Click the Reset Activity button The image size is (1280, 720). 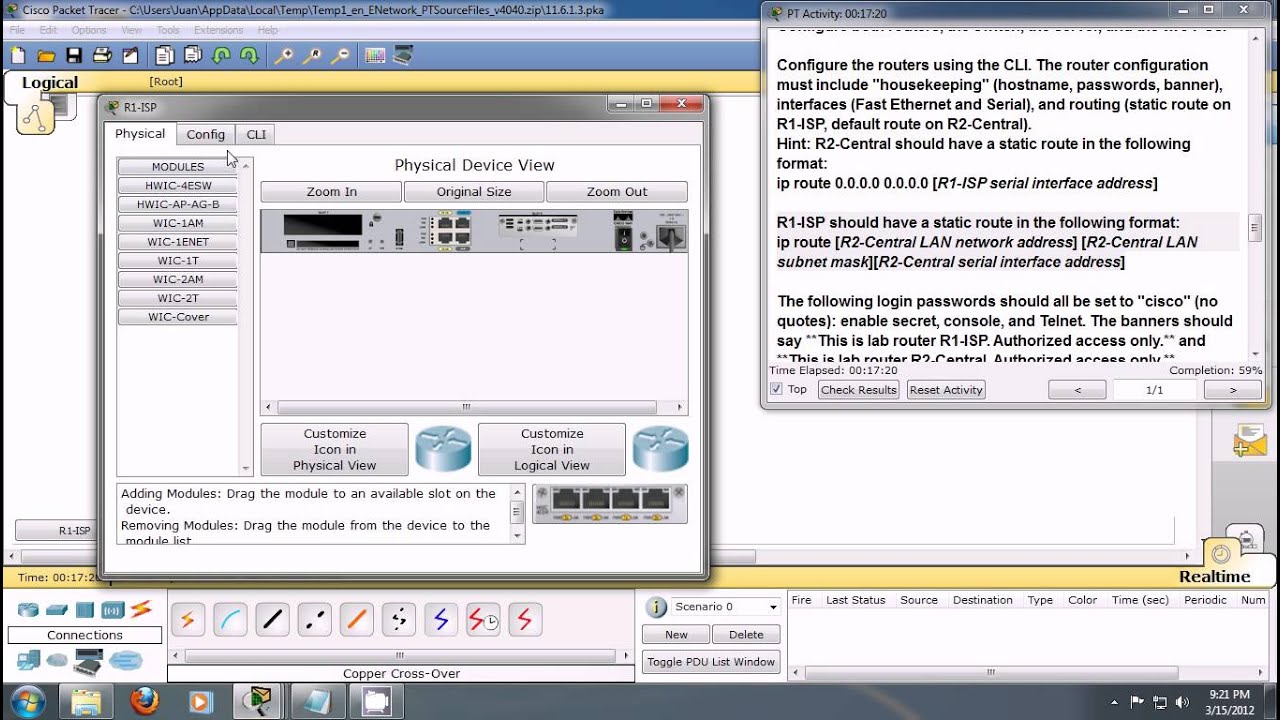pyautogui.click(x=946, y=390)
